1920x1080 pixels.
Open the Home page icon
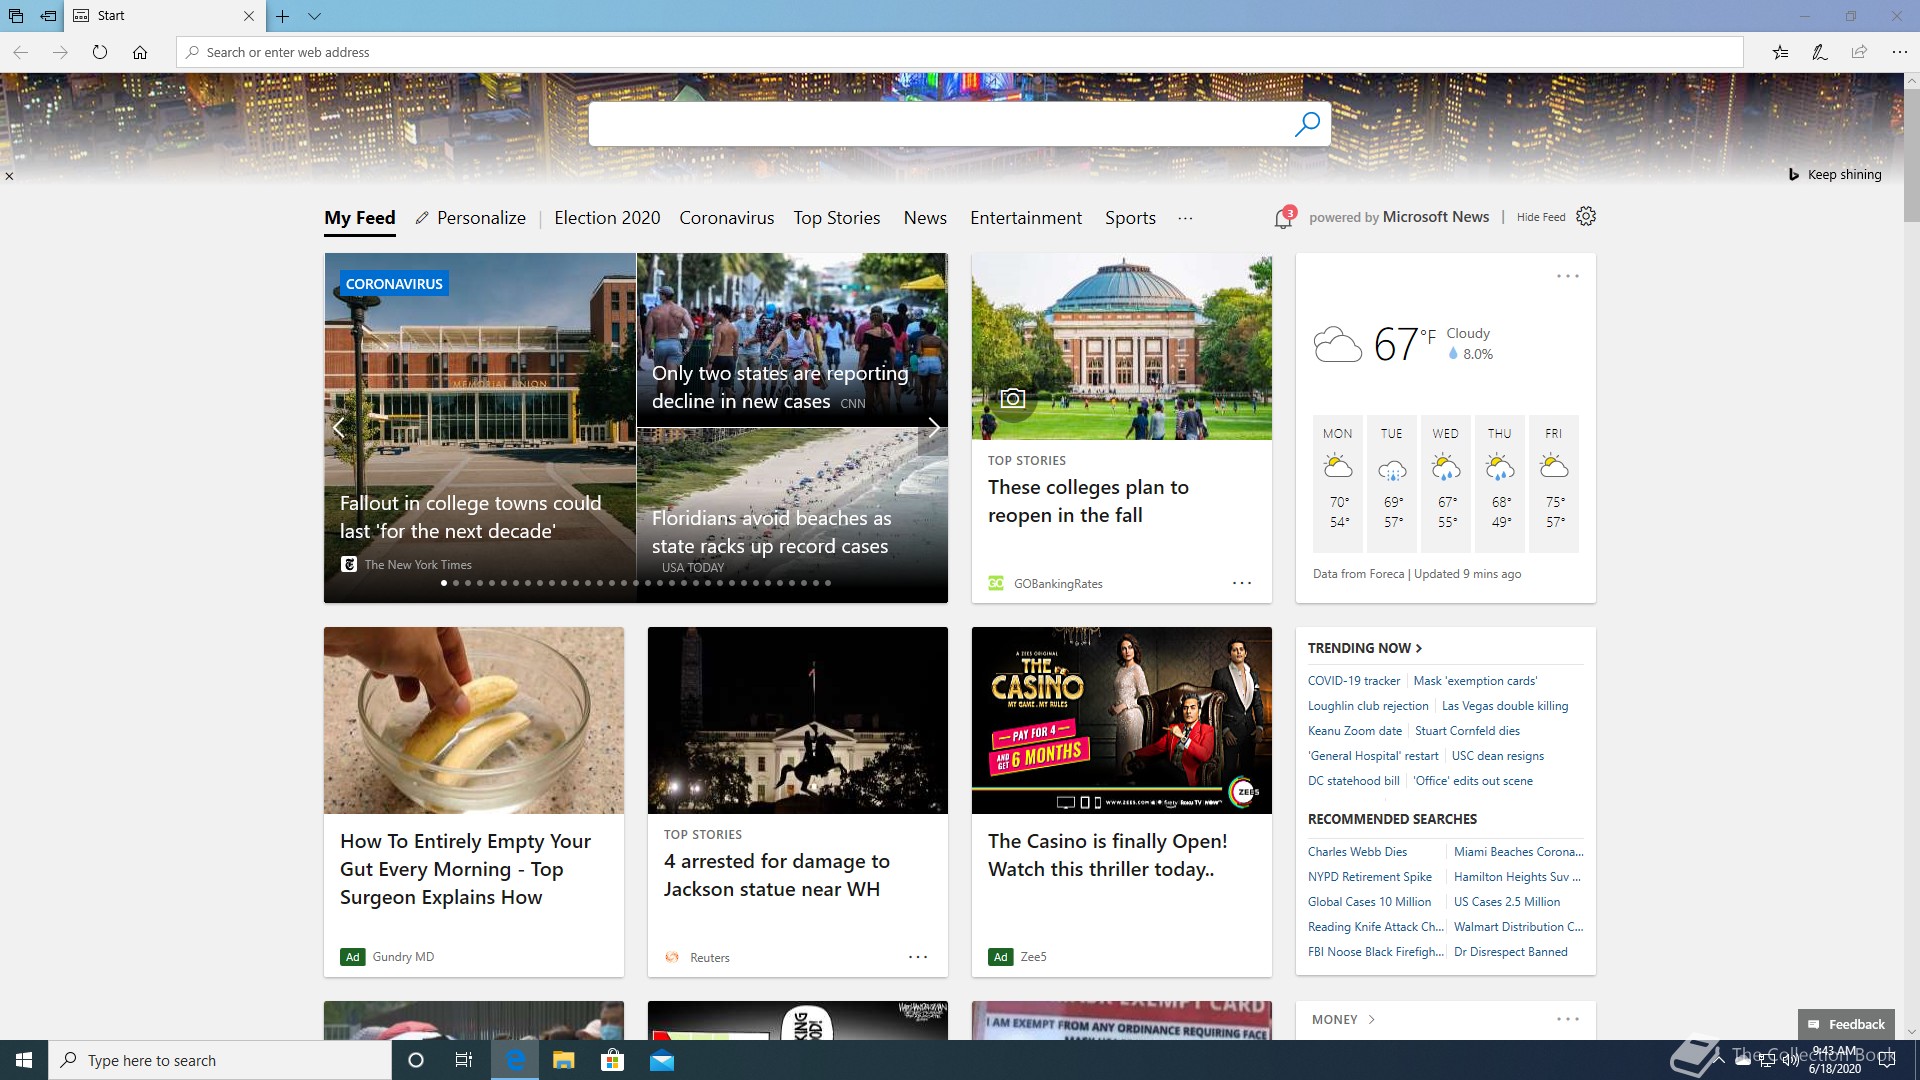coord(140,52)
